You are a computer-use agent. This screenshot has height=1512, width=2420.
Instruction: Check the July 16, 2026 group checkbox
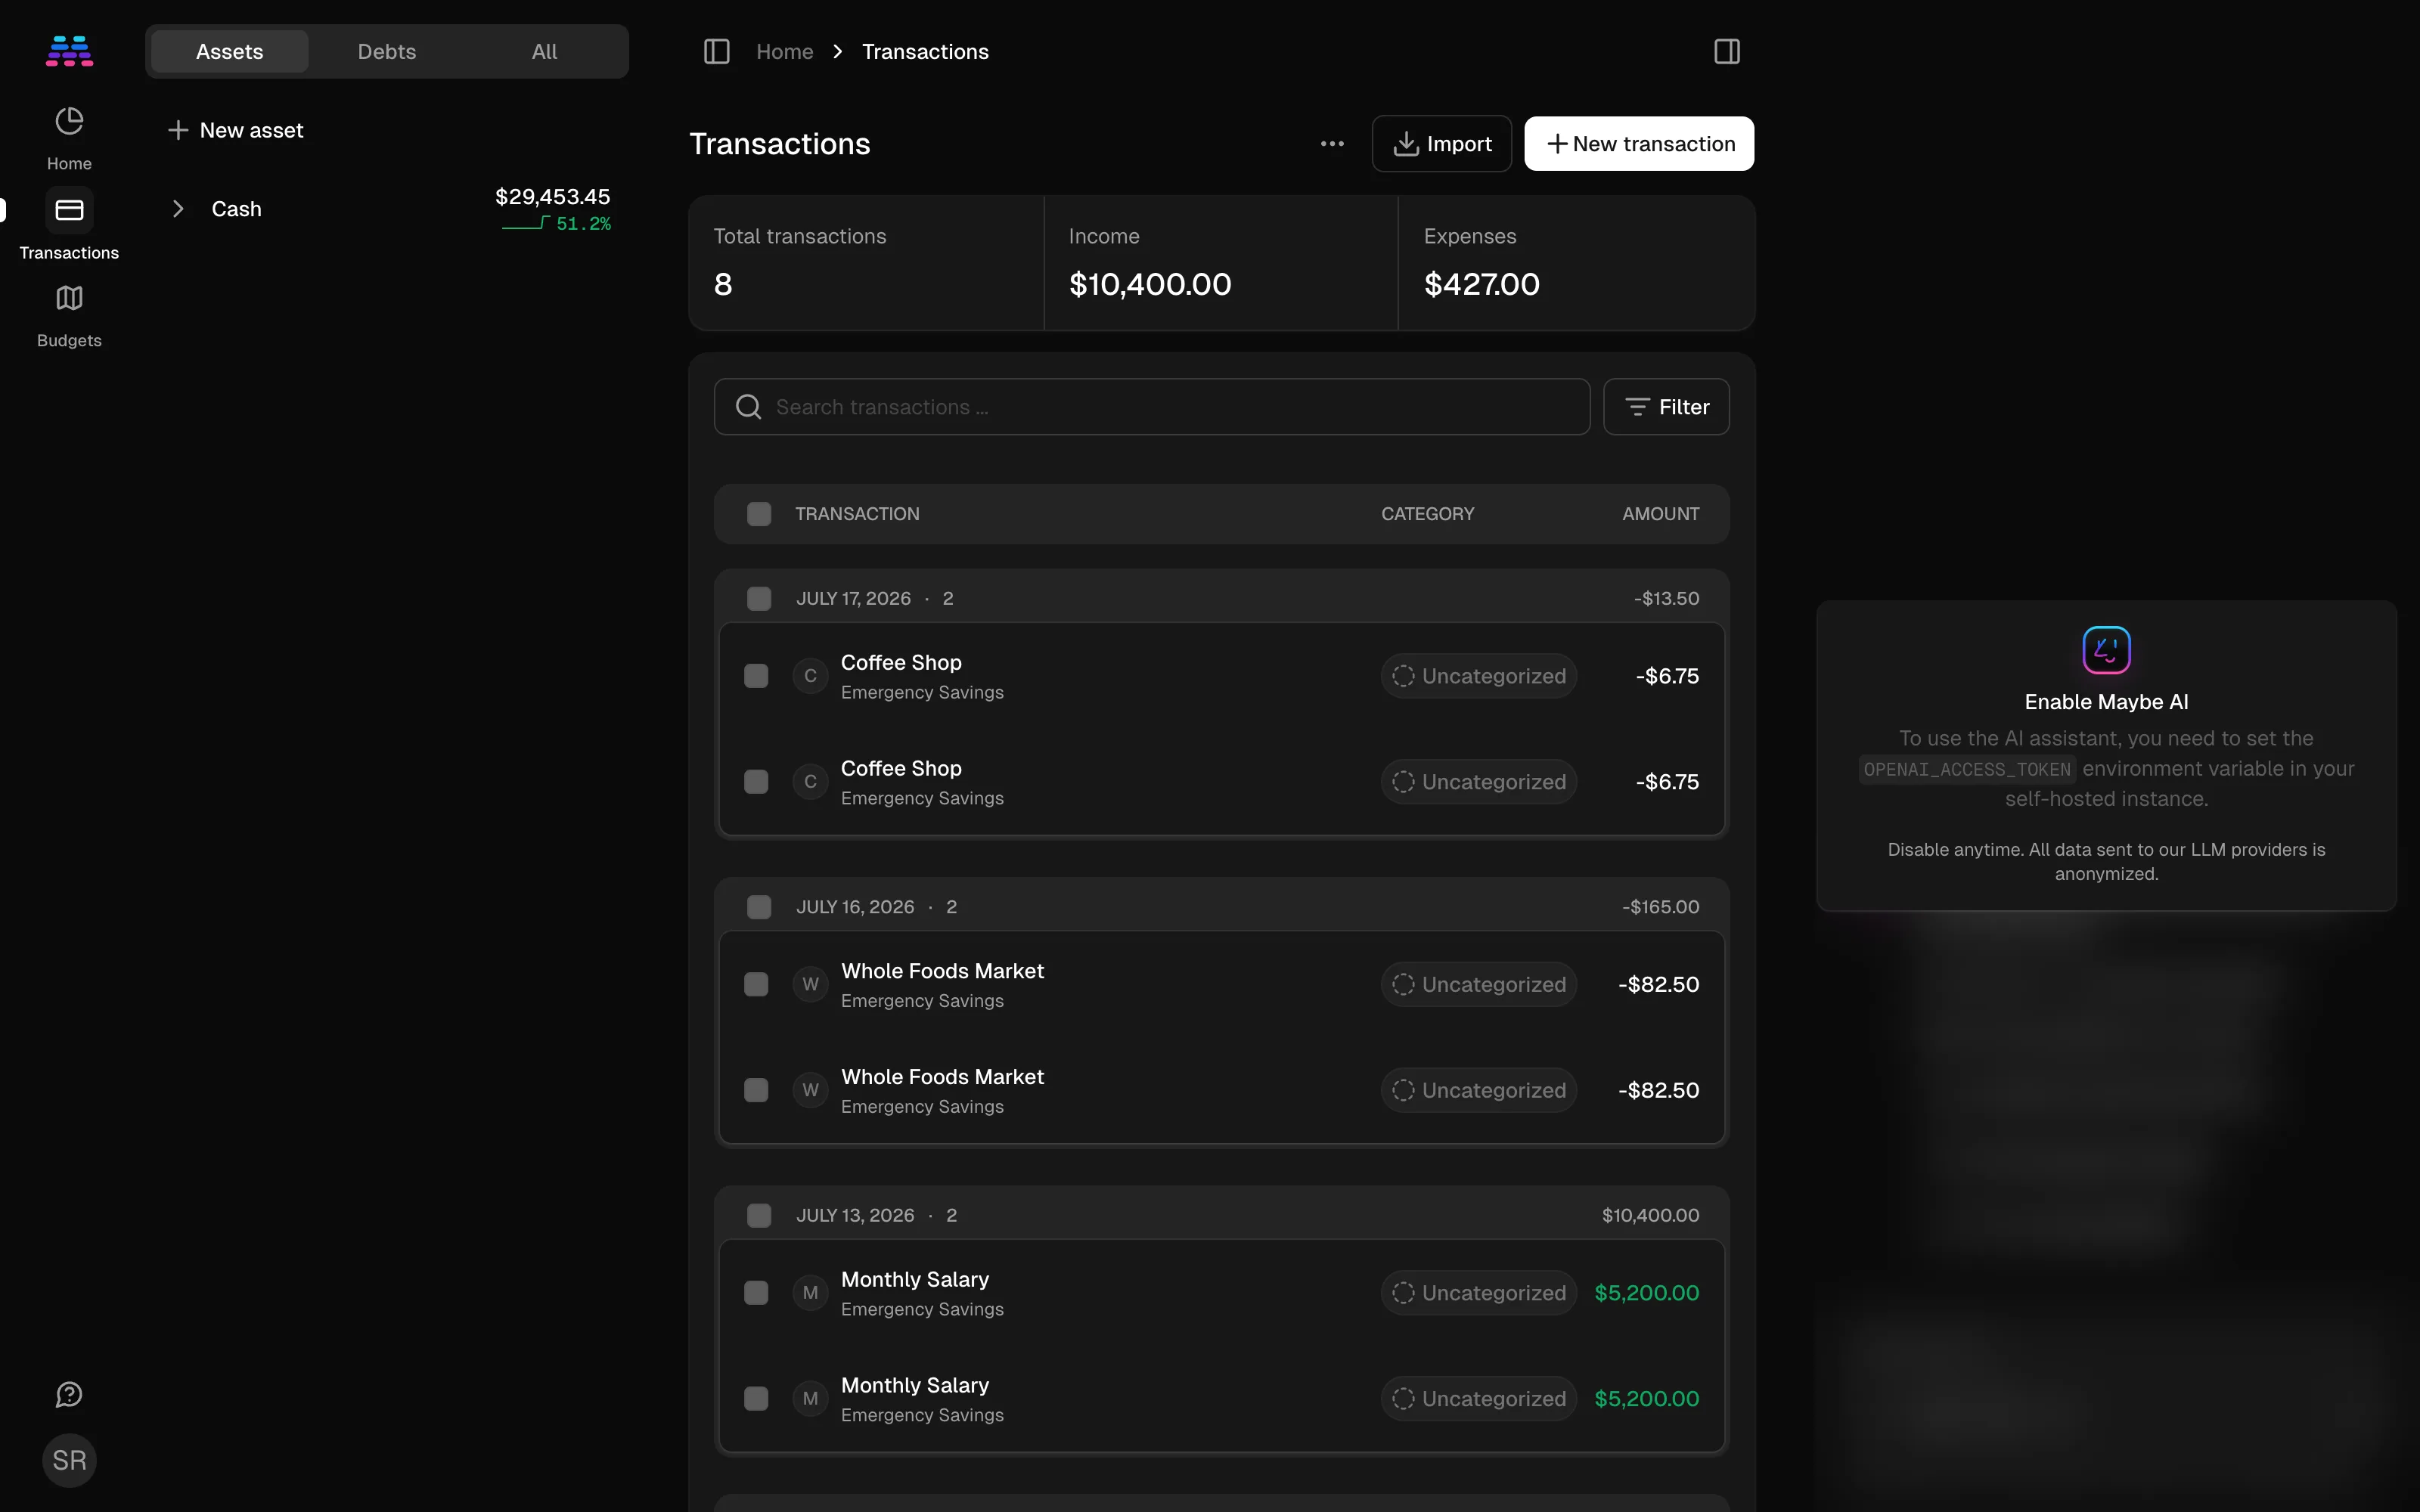pyautogui.click(x=759, y=907)
